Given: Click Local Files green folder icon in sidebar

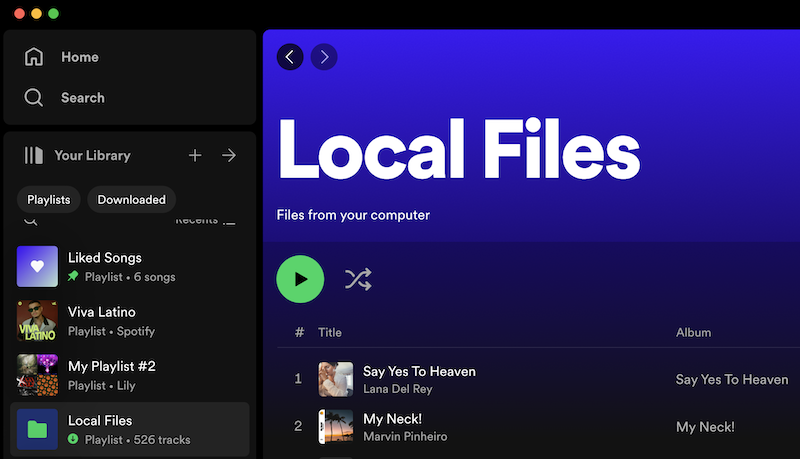Looking at the screenshot, I should [x=37, y=429].
